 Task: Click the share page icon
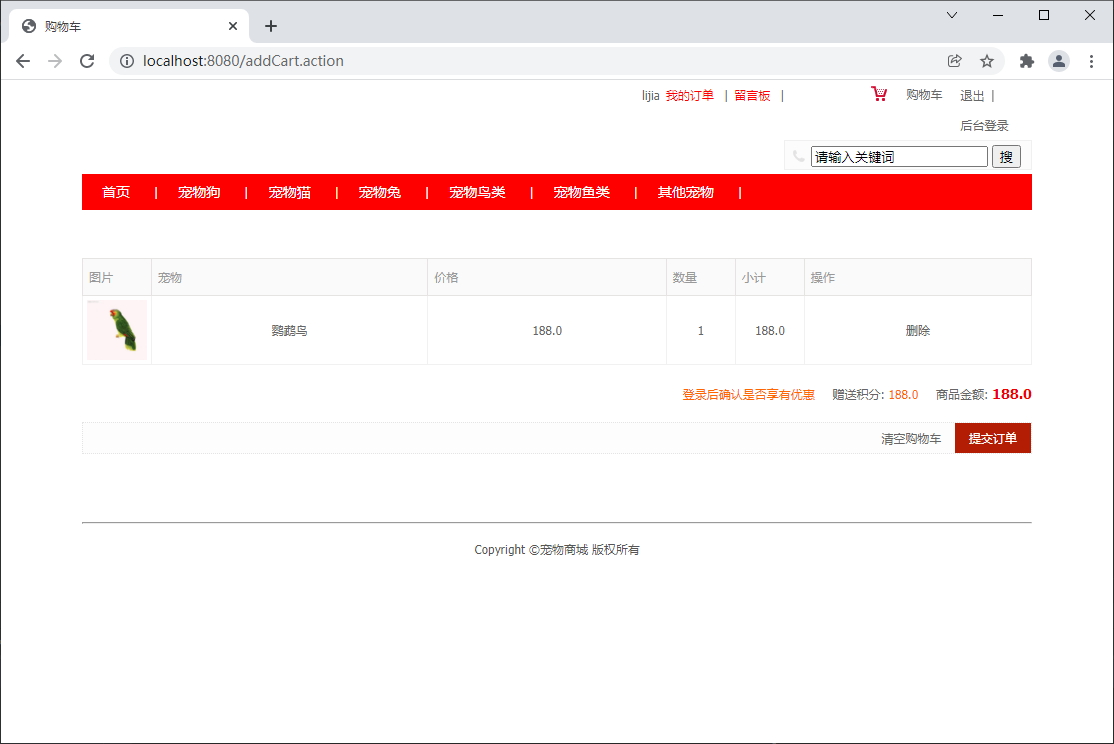point(955,61)
